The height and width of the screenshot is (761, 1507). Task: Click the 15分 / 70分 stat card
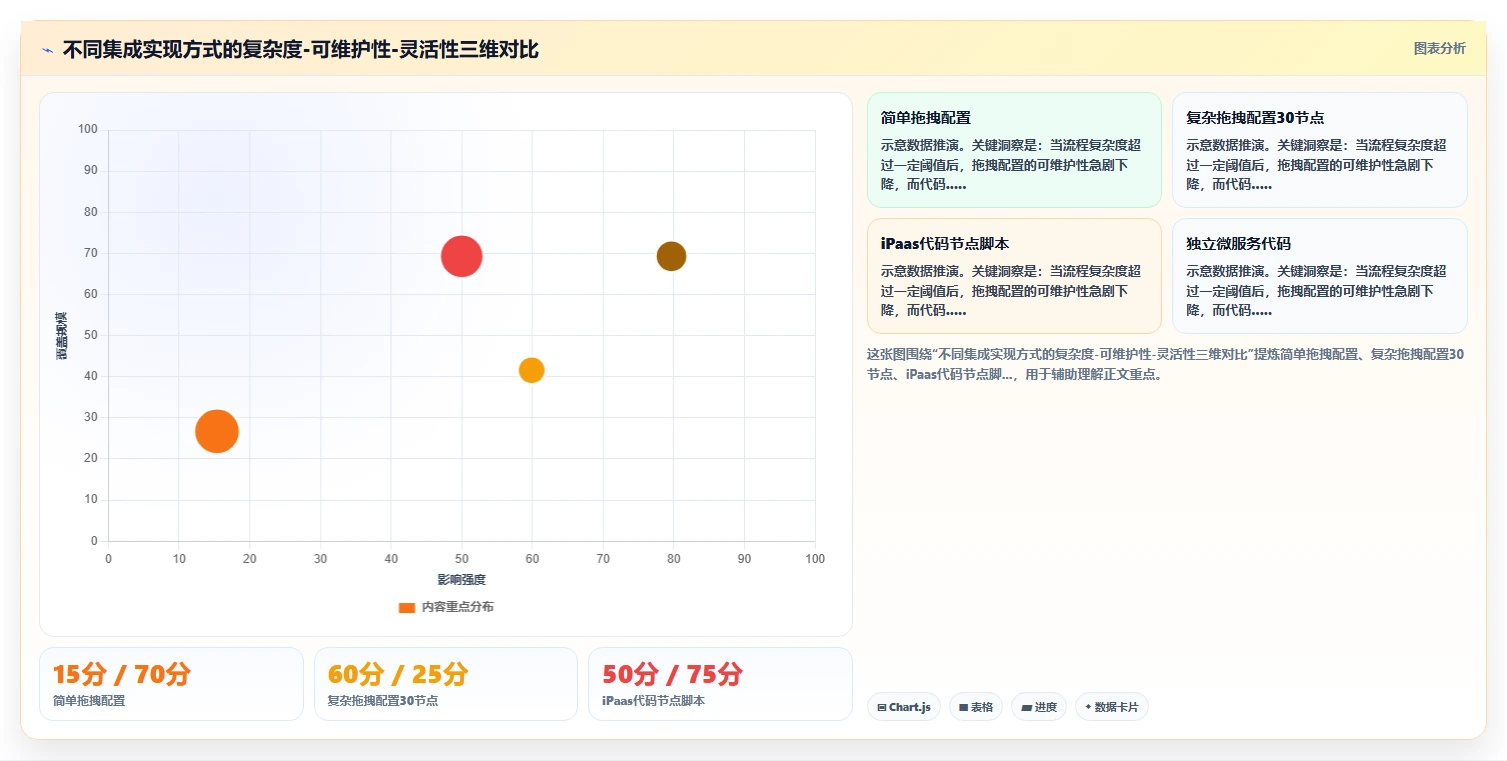click(x=171, y=684)
